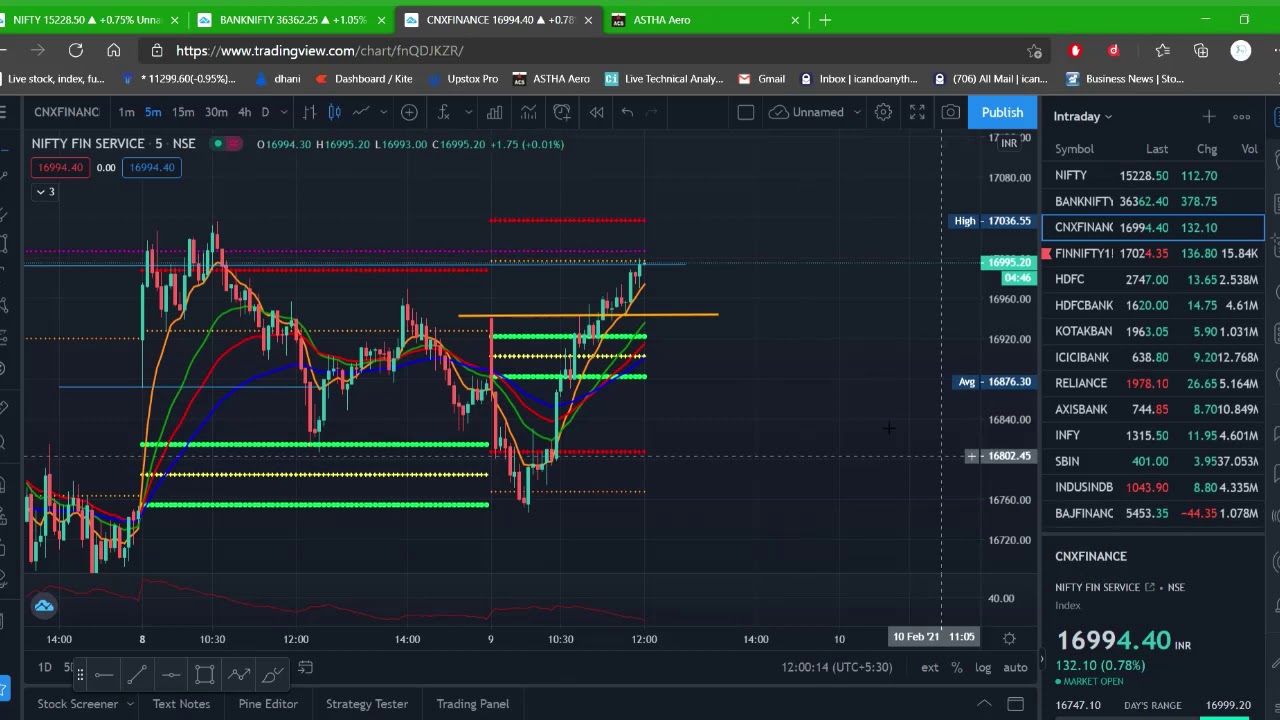Collapse right sidebar with arrow handle

click(1042, 658)
